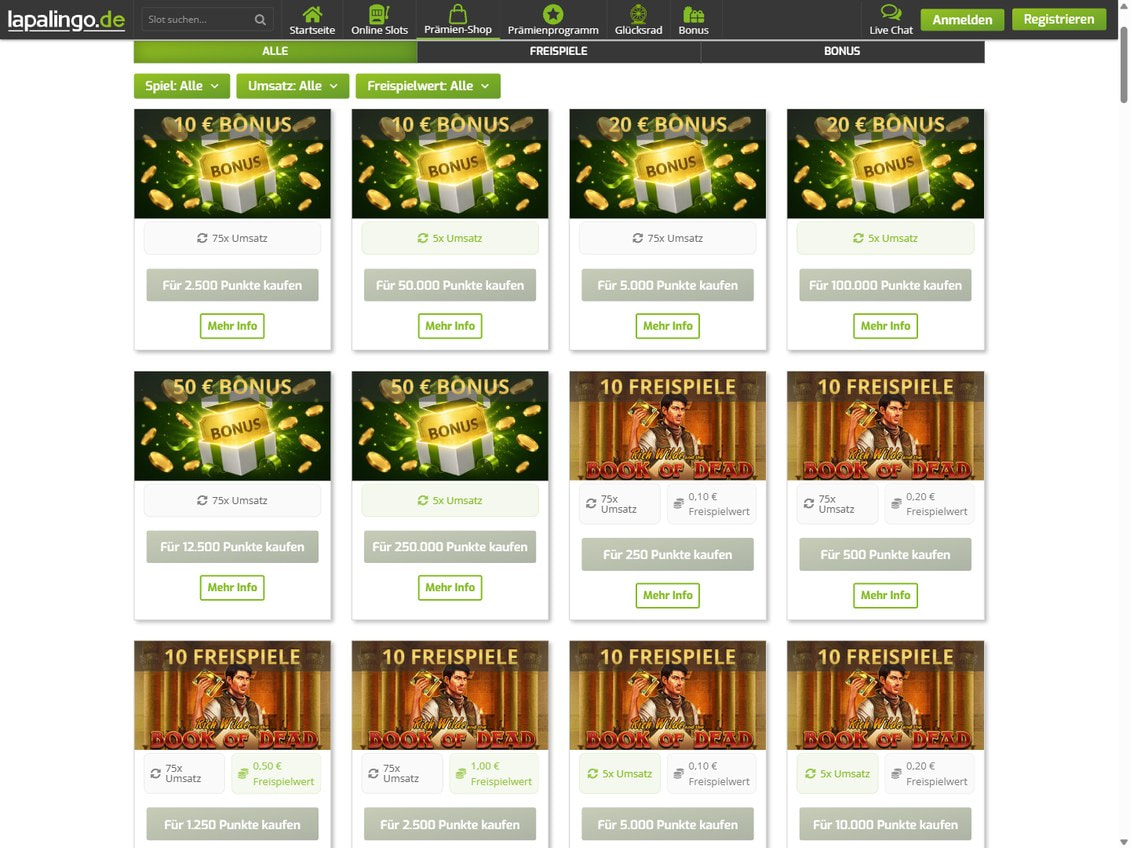The image size is (1130, 848).
Task: Click the lapalingo.de logo
Action: point(66,19)
